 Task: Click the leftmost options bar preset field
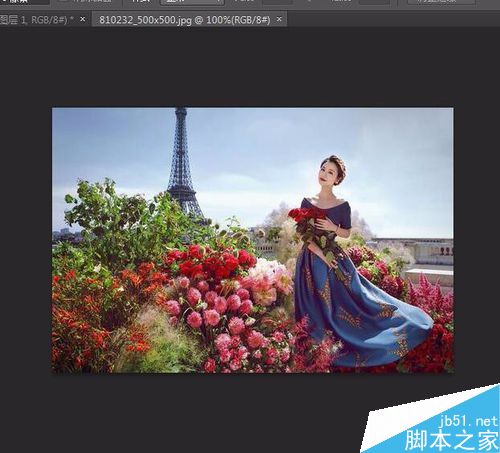click(25, 2)
